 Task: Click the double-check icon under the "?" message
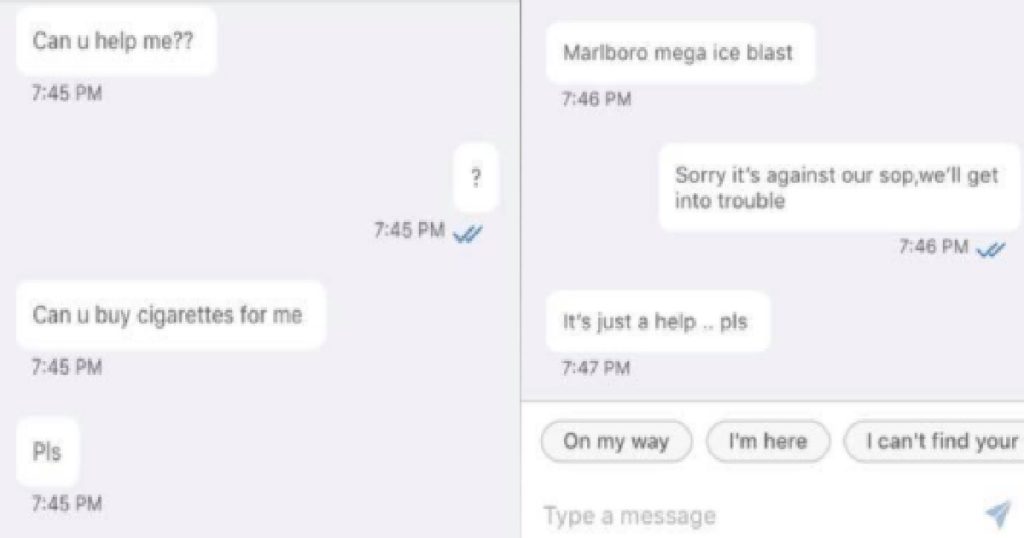pyautogui.click(x=468, y=233)
